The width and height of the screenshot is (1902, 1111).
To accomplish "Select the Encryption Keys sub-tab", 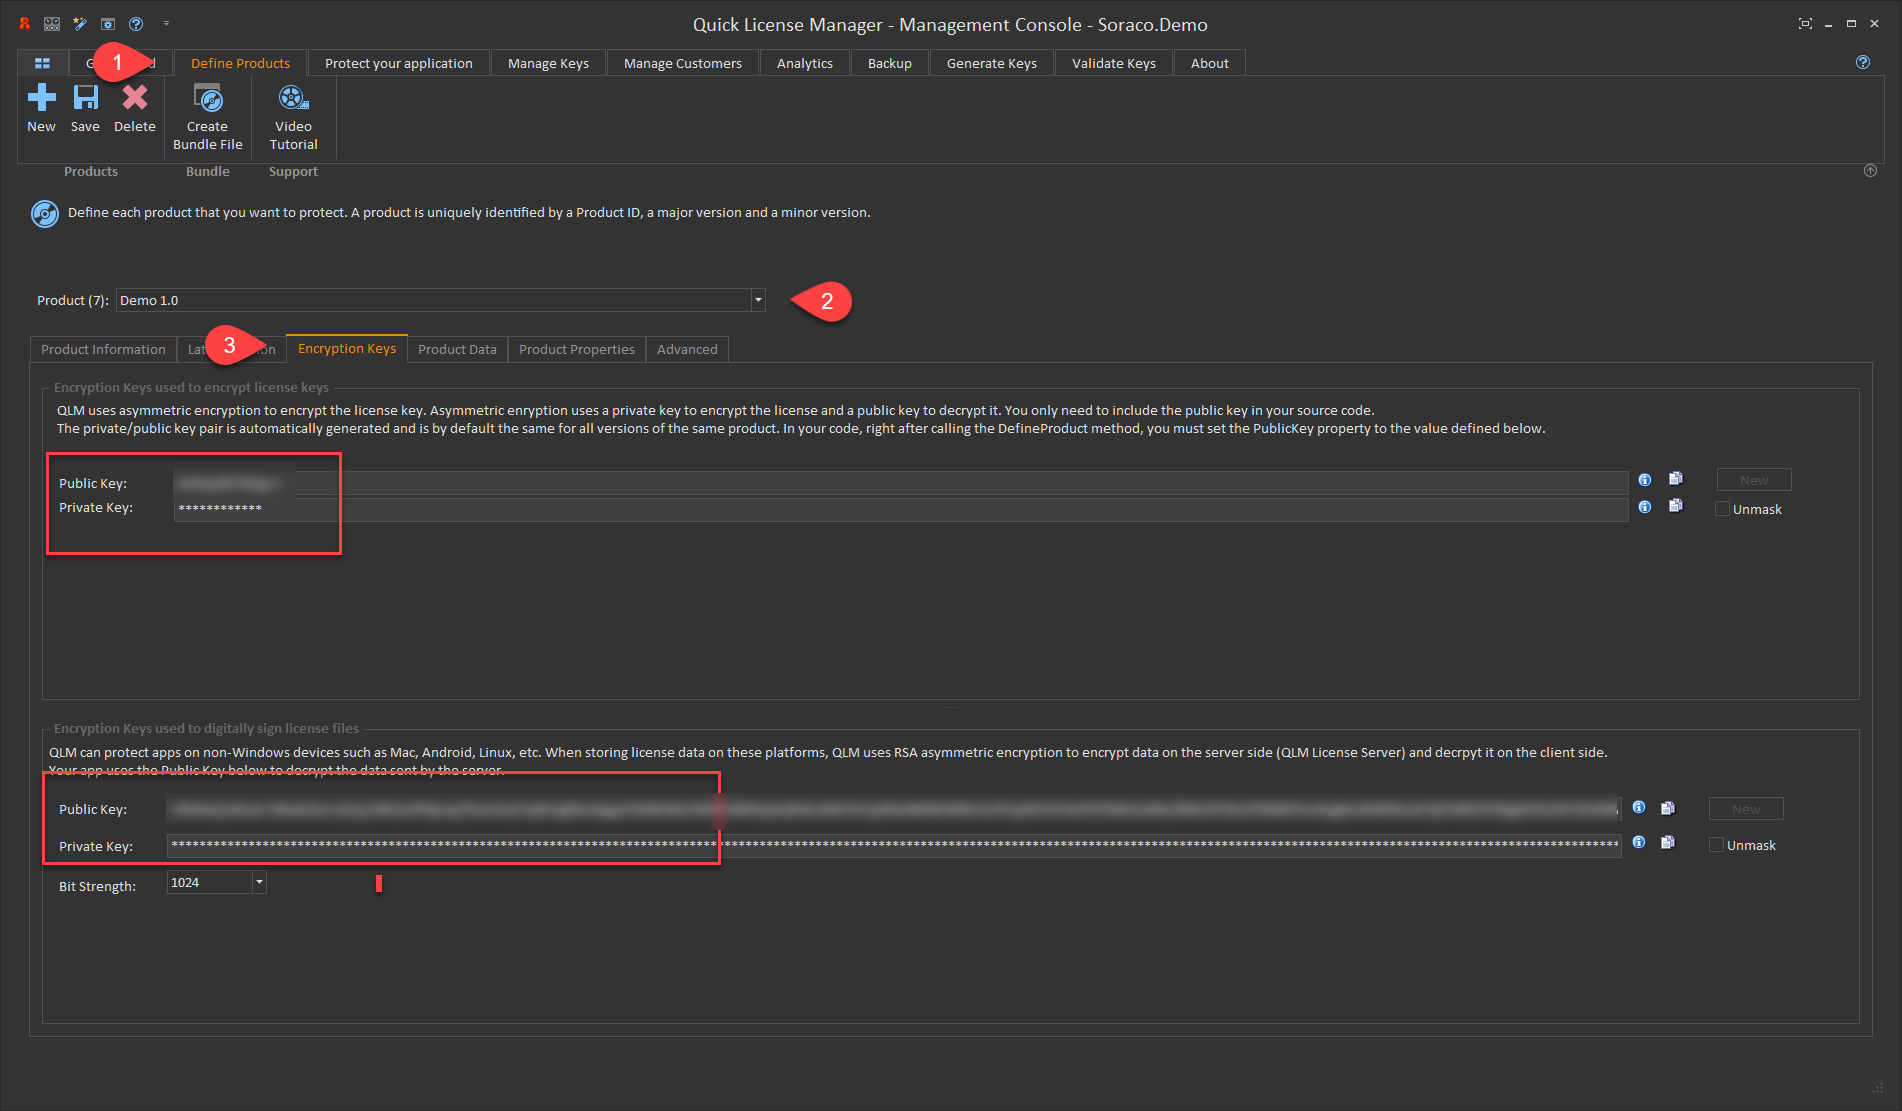I will pos(347,348).
